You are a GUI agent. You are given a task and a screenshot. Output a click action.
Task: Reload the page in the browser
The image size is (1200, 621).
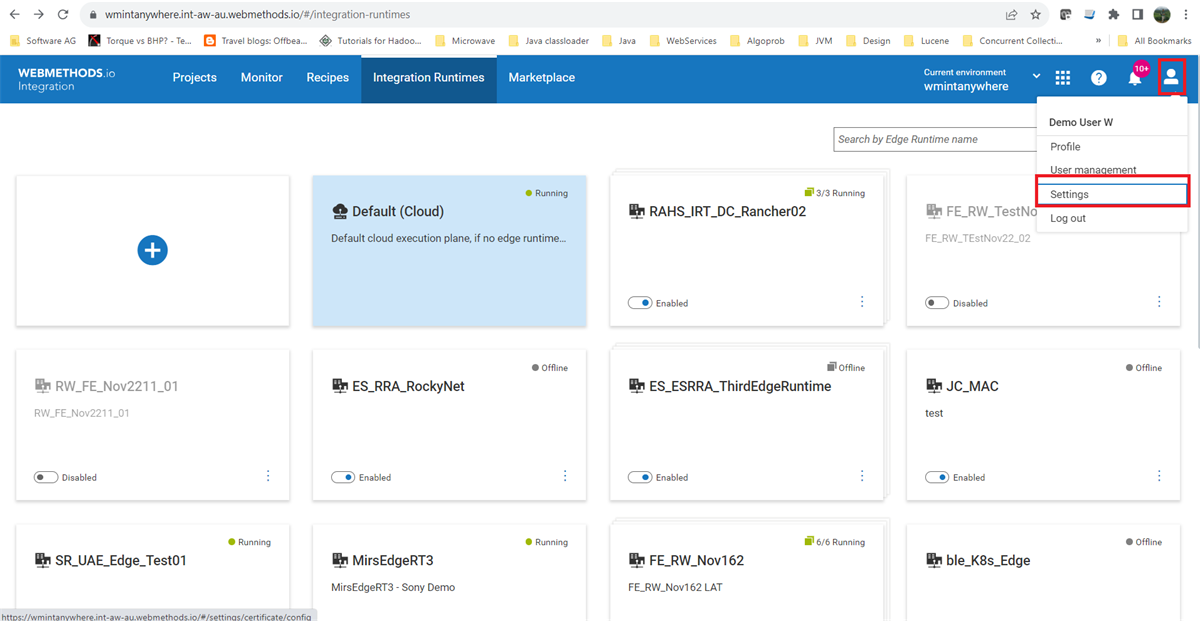point(63,15)
